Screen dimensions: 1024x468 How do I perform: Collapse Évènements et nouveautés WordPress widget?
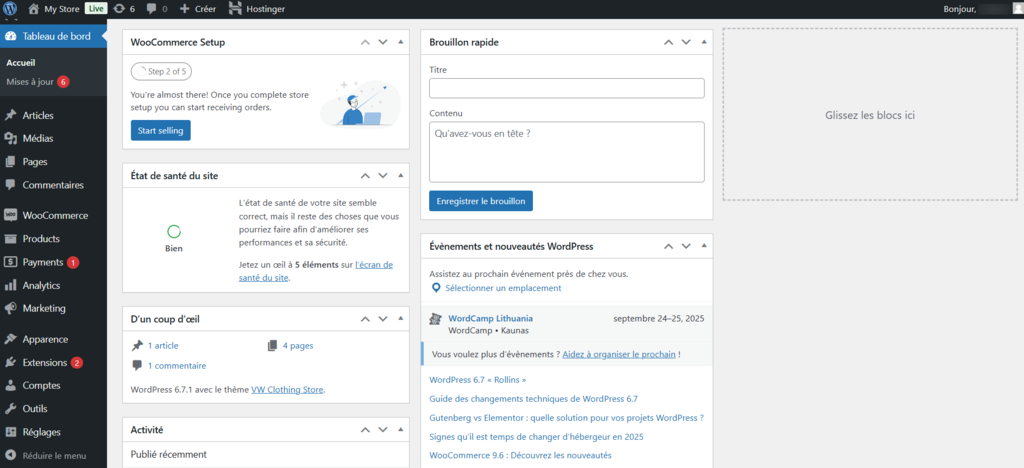click(x=703, y=247)
